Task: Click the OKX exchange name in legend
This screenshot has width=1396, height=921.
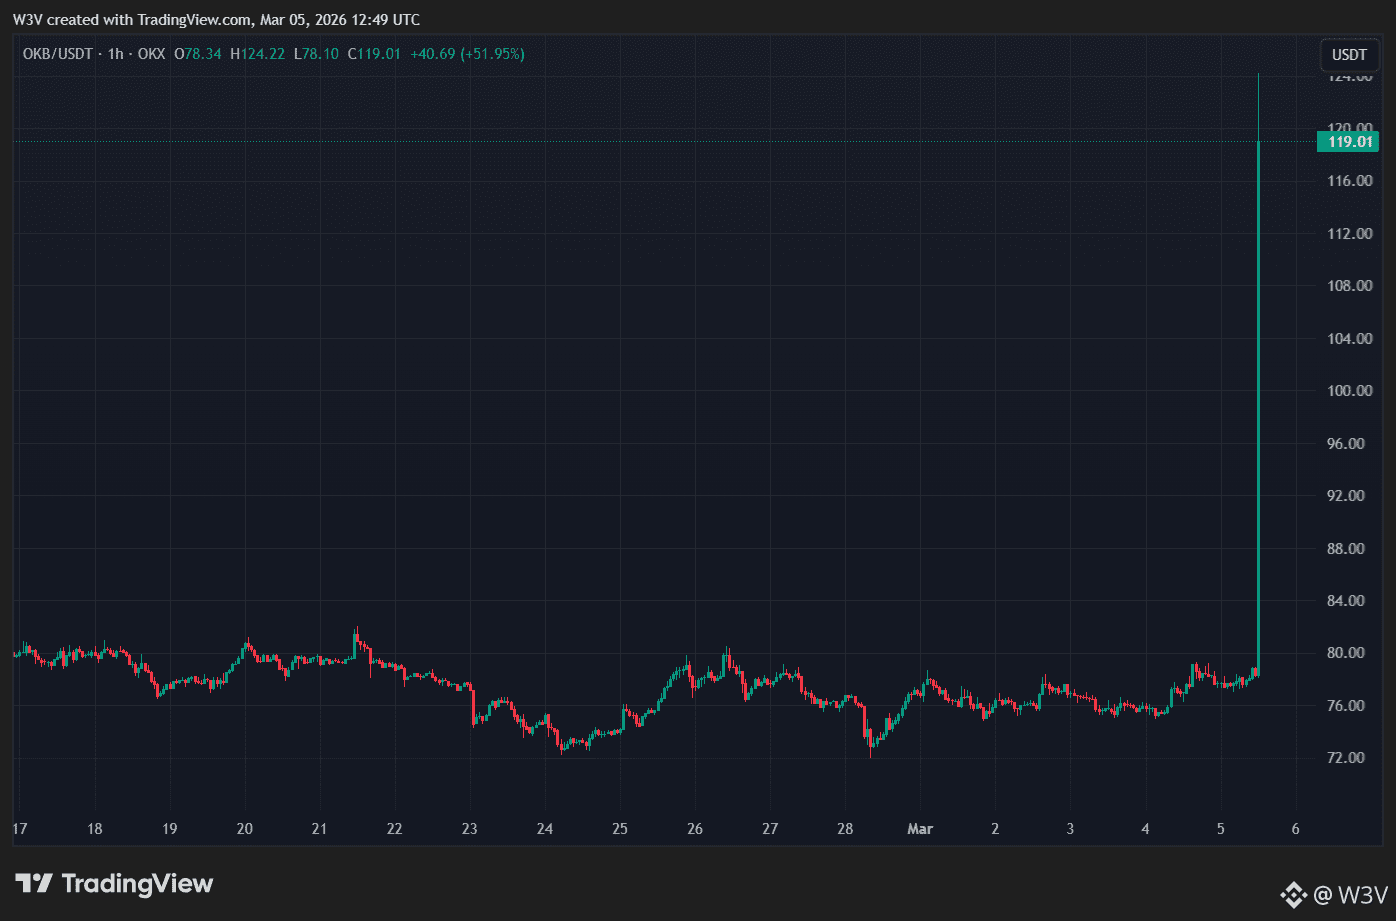Action: point(150,54)
